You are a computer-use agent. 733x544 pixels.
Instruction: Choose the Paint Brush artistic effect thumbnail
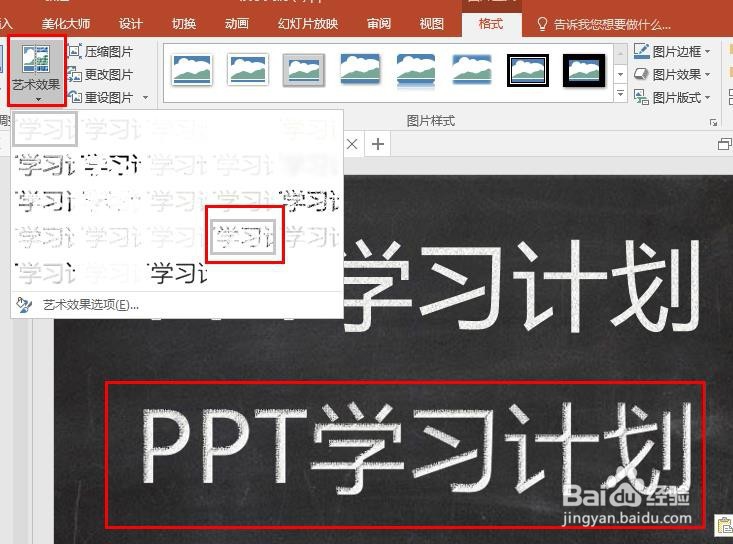coord(111,165)
